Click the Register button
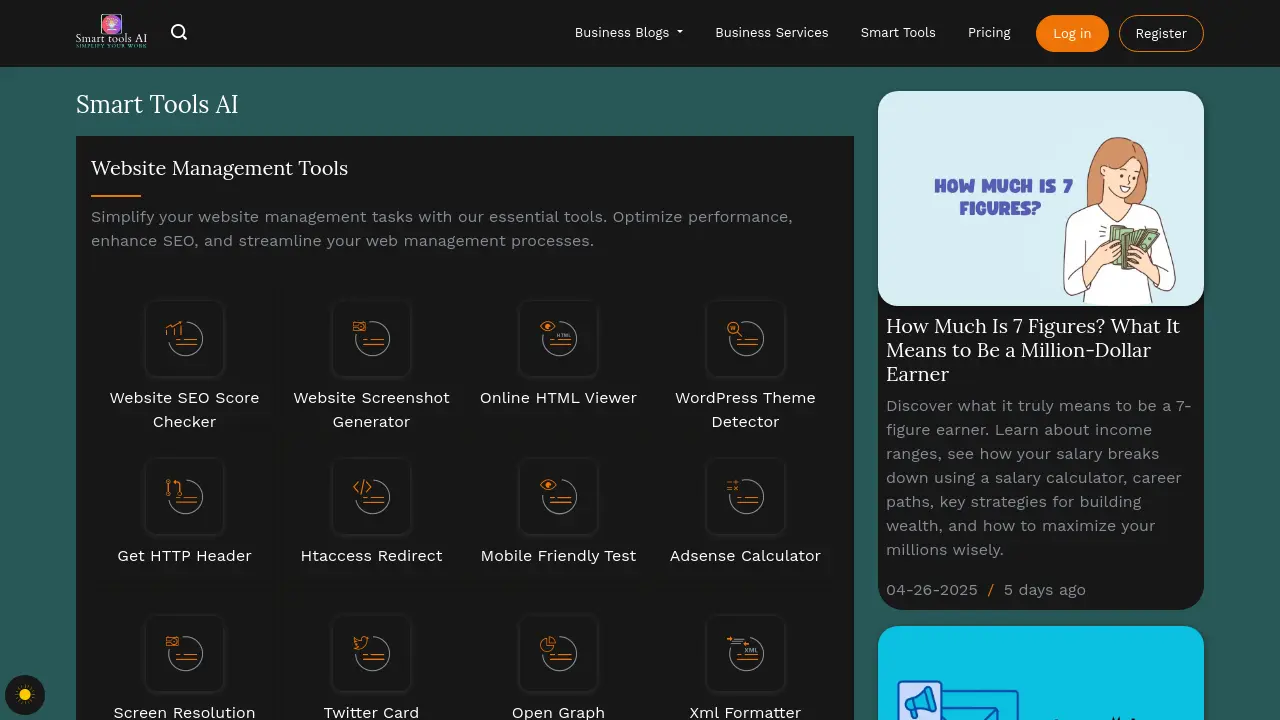Viewport: 1280px width, 720px height. [x=1161, y=33]
